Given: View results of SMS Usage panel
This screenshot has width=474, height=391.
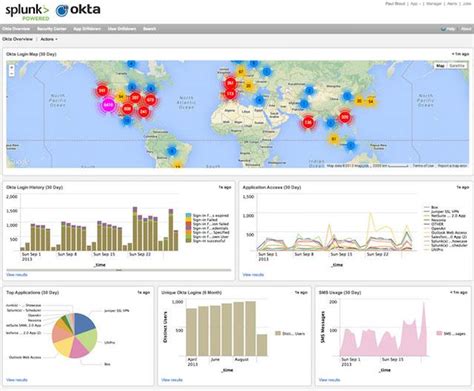Looking at the screenshot, I should tap(329, 380).
